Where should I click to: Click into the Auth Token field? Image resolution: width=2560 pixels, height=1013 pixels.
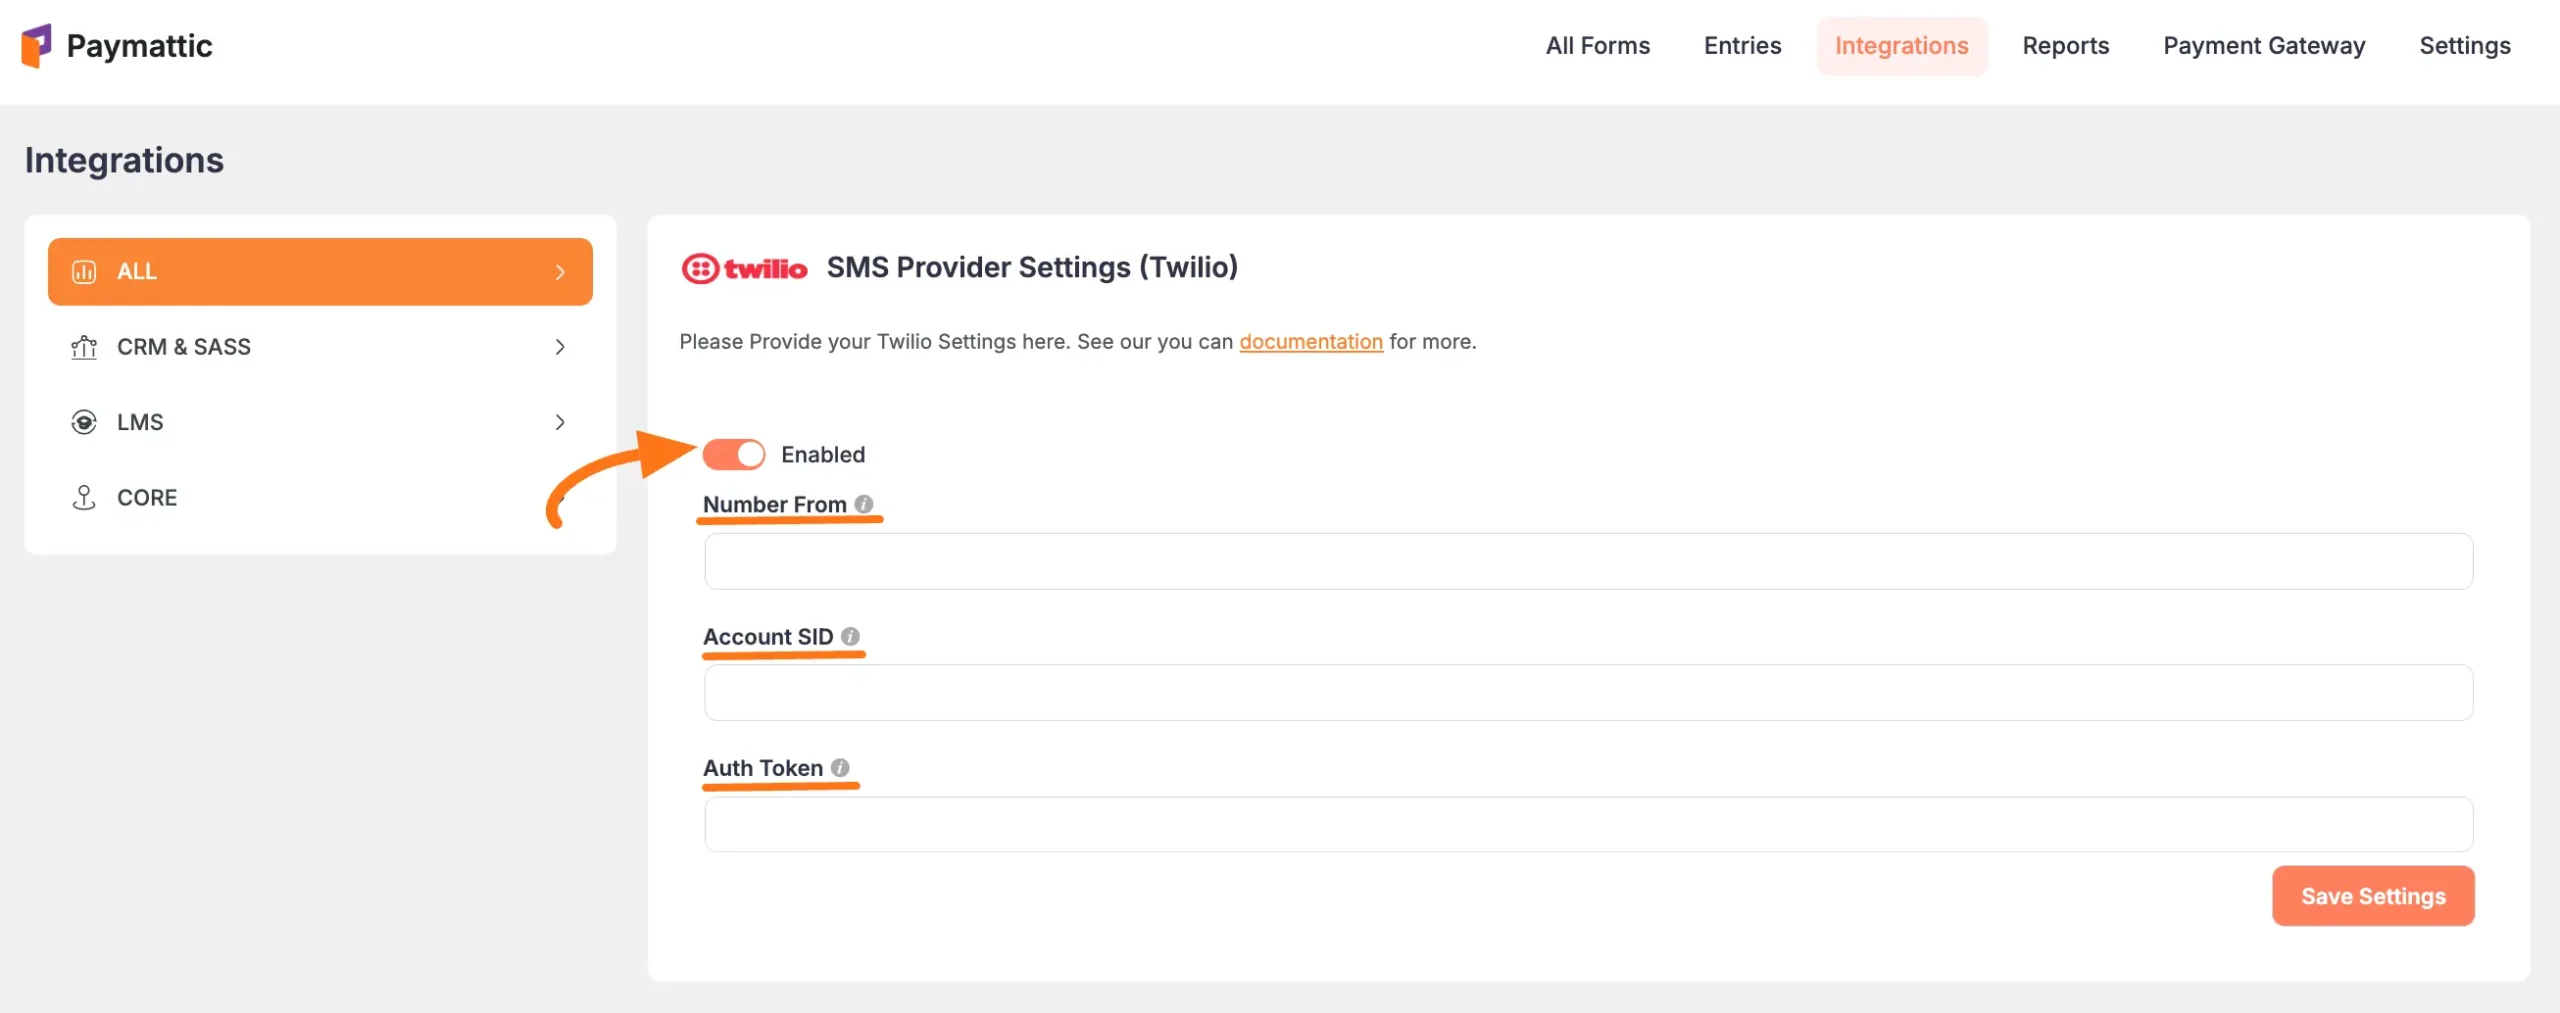(x=1588, y=824)
